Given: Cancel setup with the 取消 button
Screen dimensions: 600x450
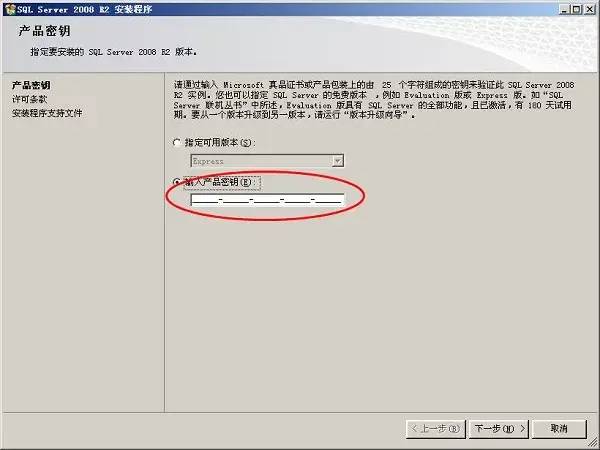Looking at the screenshot, I should coord(559,429).
